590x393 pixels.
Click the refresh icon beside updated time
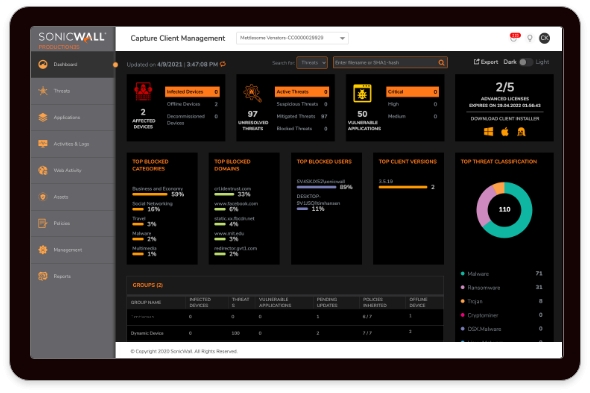(223, 64)
